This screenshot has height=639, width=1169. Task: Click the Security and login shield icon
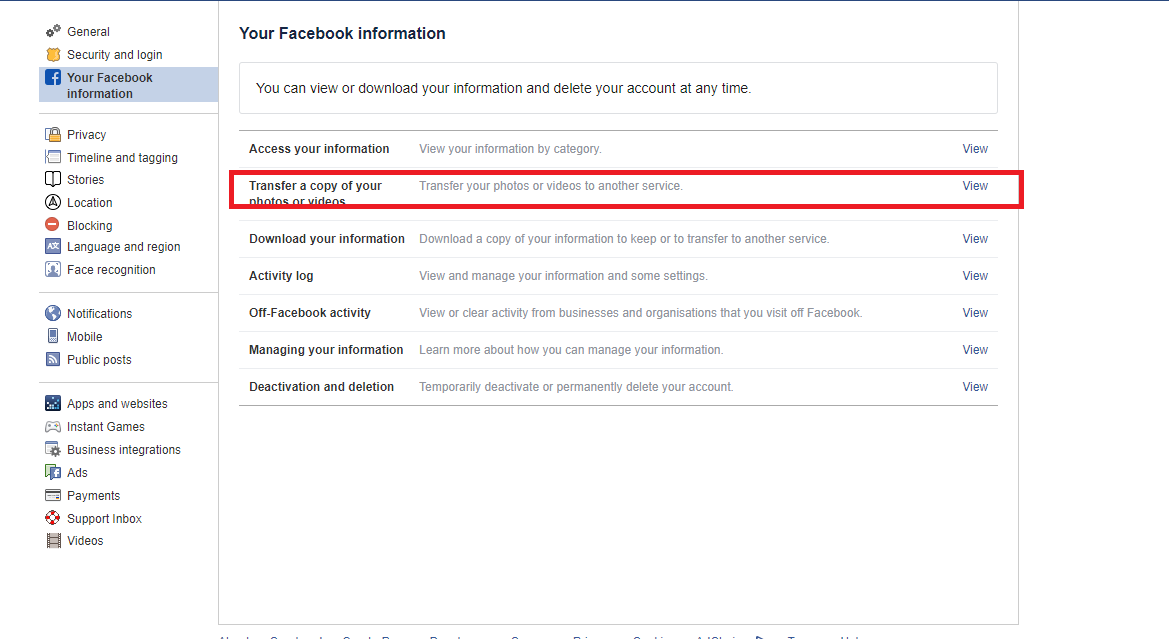(53, 55)
